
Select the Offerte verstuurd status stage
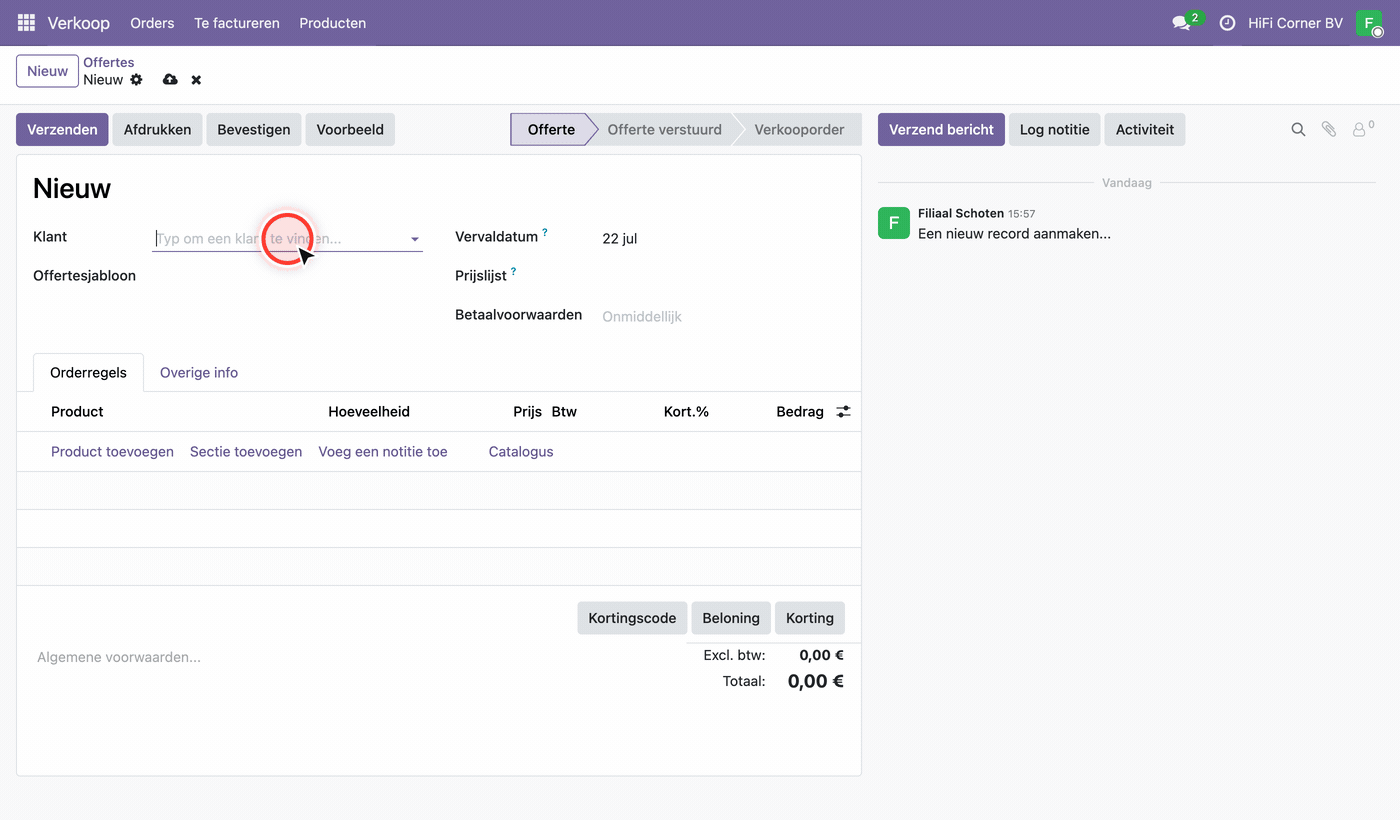pos(664,129)
